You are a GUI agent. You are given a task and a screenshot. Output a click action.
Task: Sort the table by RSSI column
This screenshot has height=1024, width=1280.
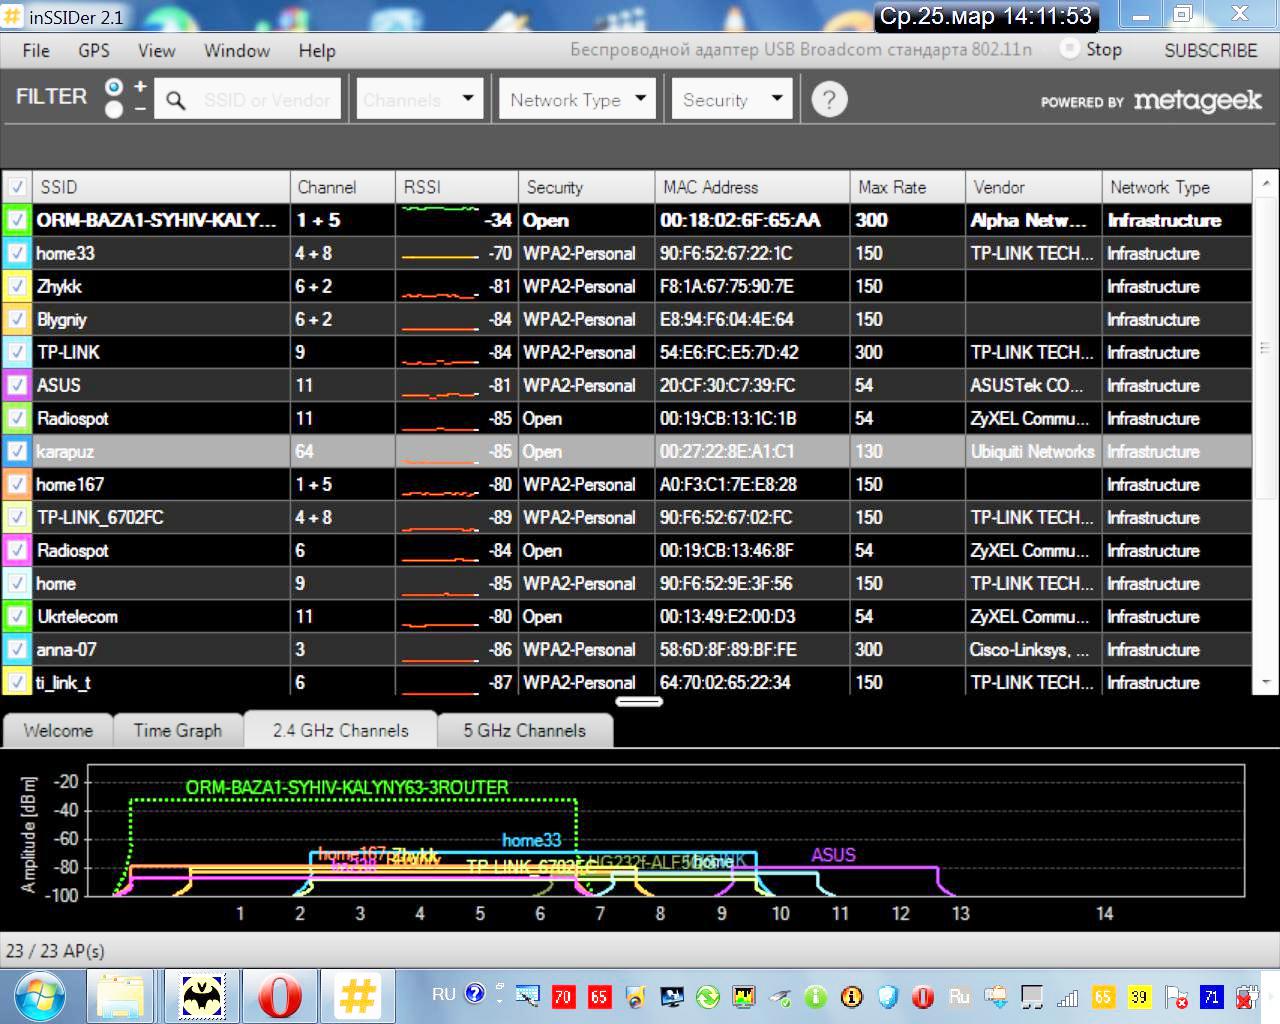[456, 187]
